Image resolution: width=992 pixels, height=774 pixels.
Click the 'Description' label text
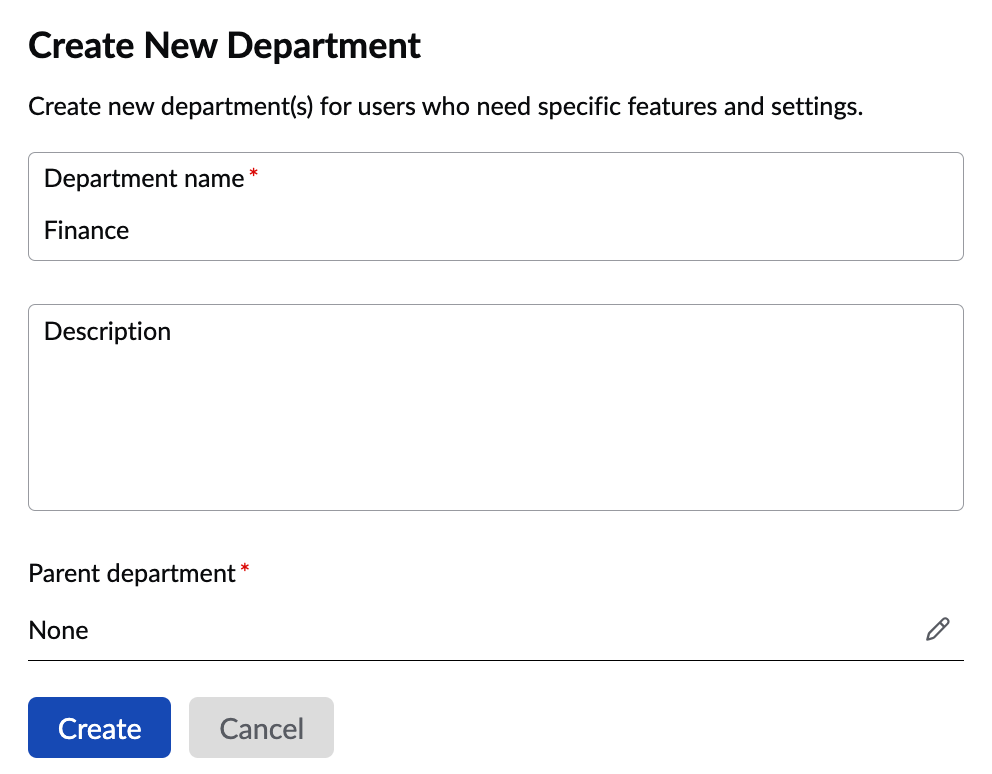point(108,332)
